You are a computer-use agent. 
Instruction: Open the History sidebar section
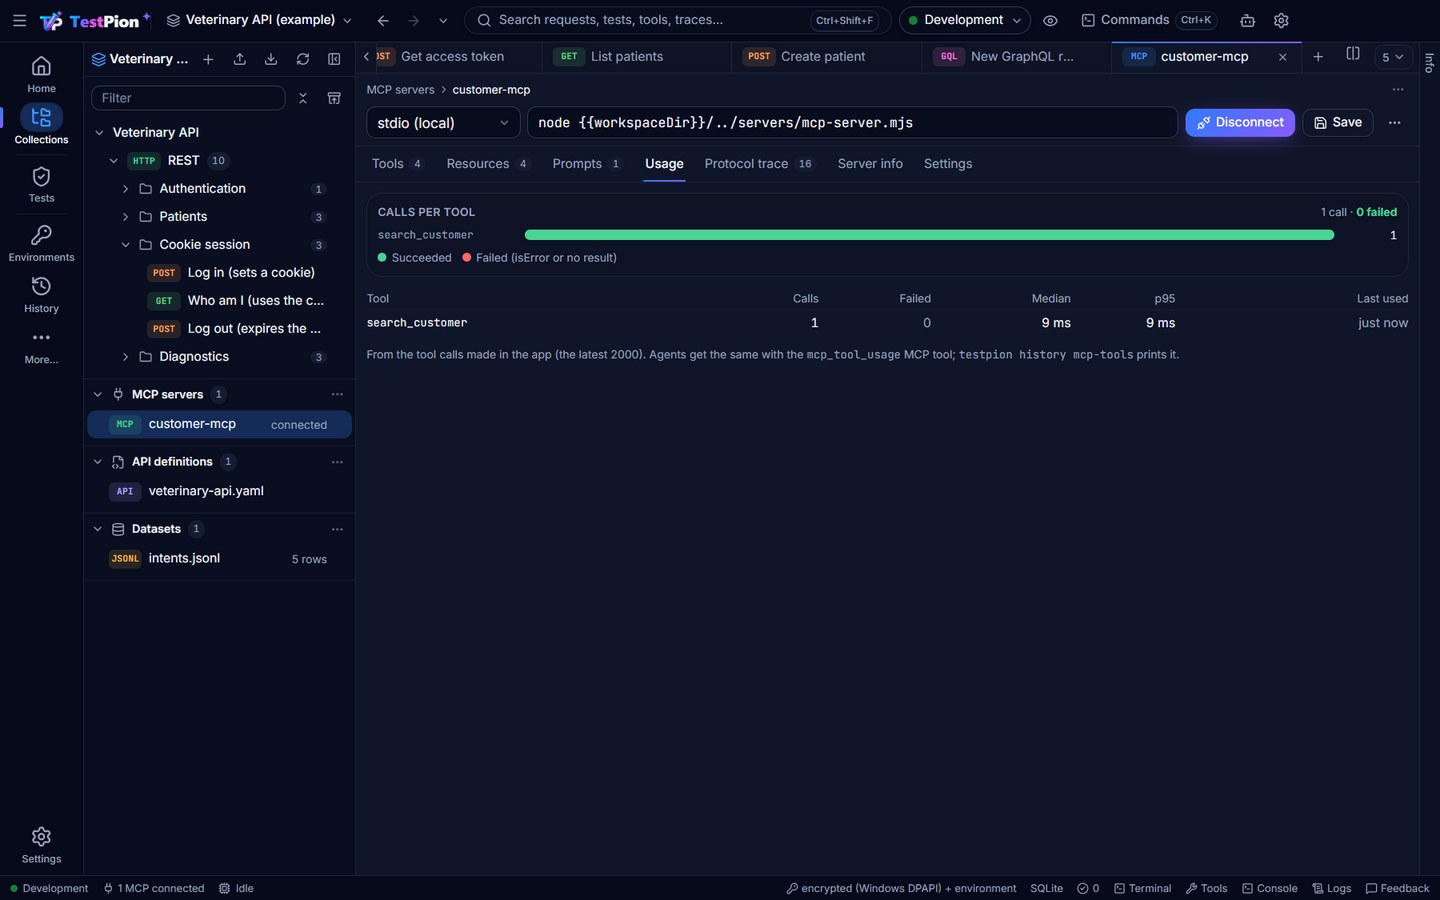pyautogui.click(x=41, y=295)
